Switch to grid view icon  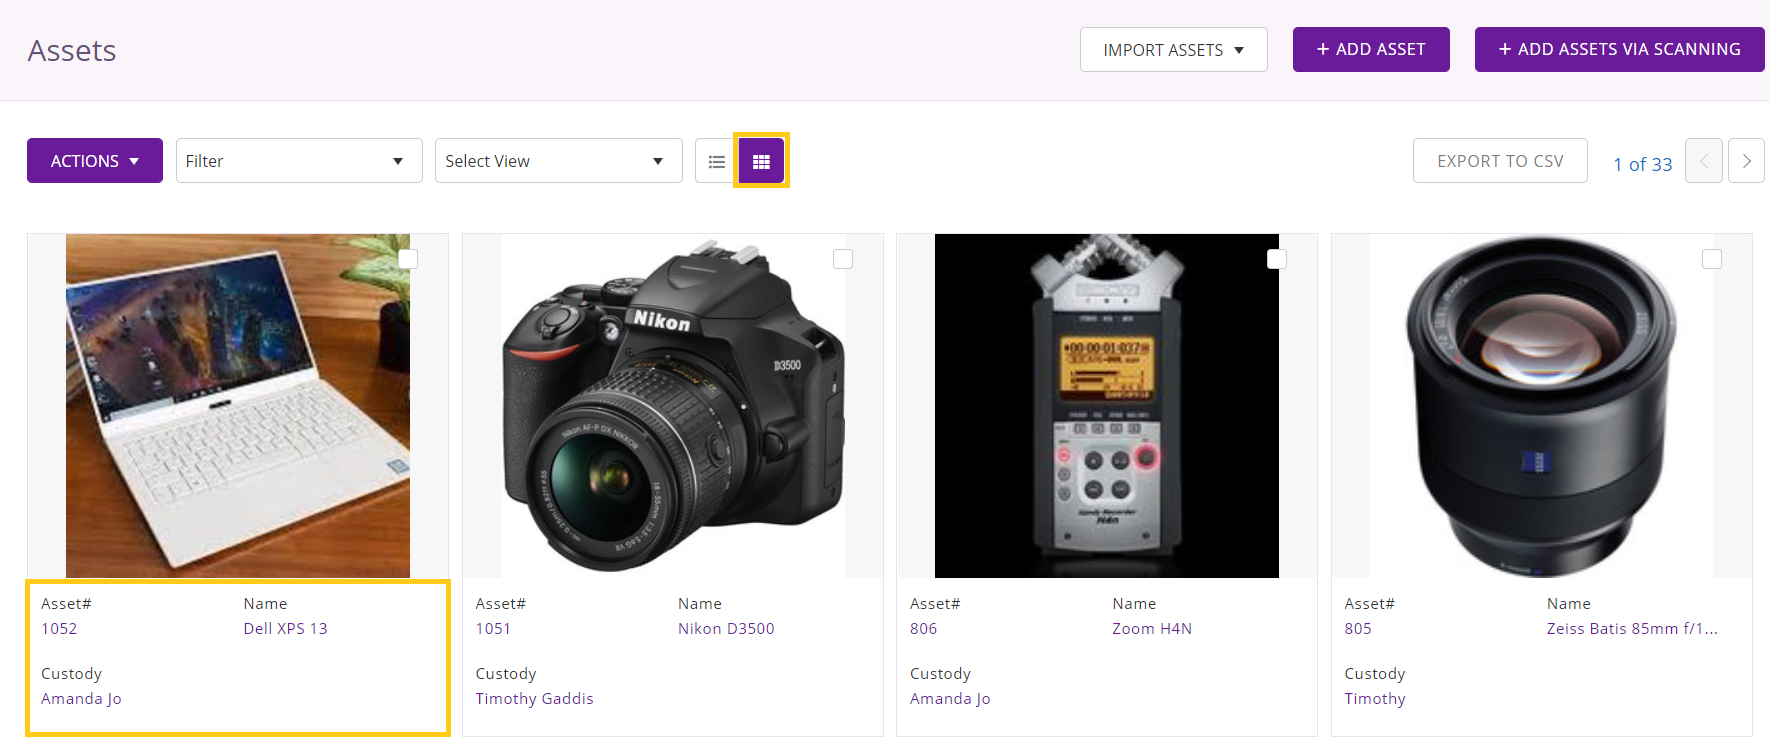coord(761,161)
